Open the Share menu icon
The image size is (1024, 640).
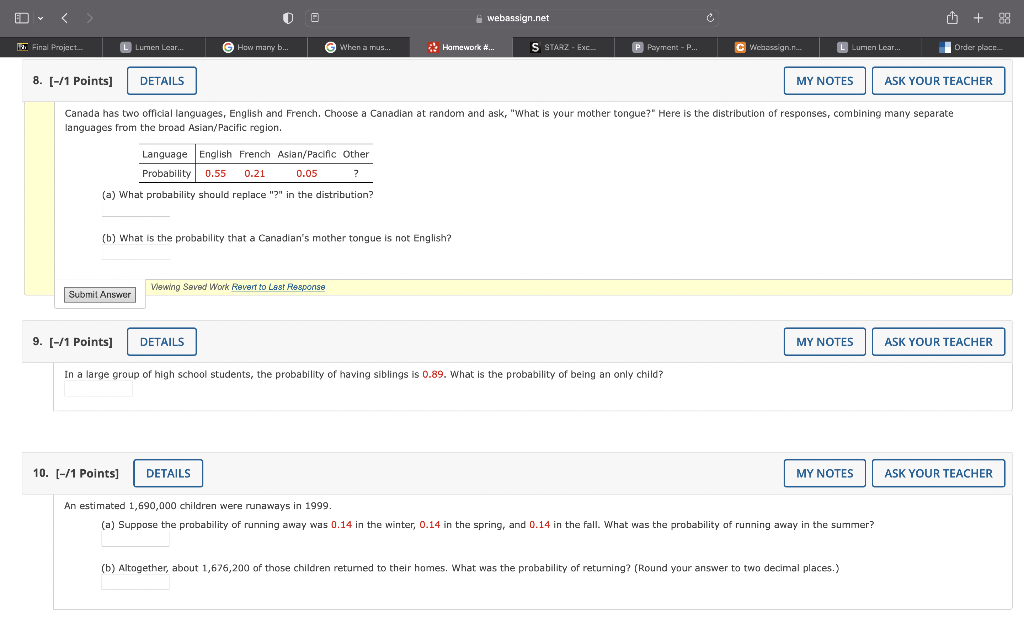pyautogui.click(x=954, y=17)
